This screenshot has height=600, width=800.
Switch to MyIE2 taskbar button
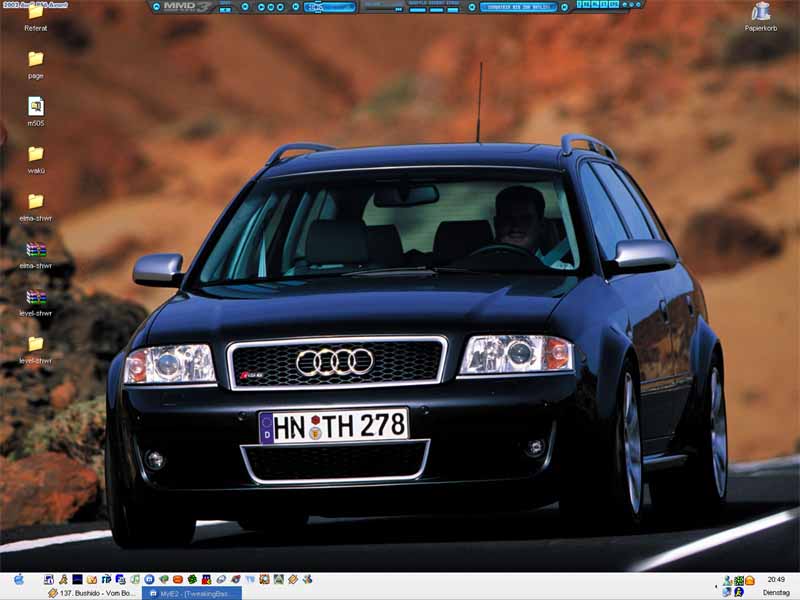click(192, 593)
